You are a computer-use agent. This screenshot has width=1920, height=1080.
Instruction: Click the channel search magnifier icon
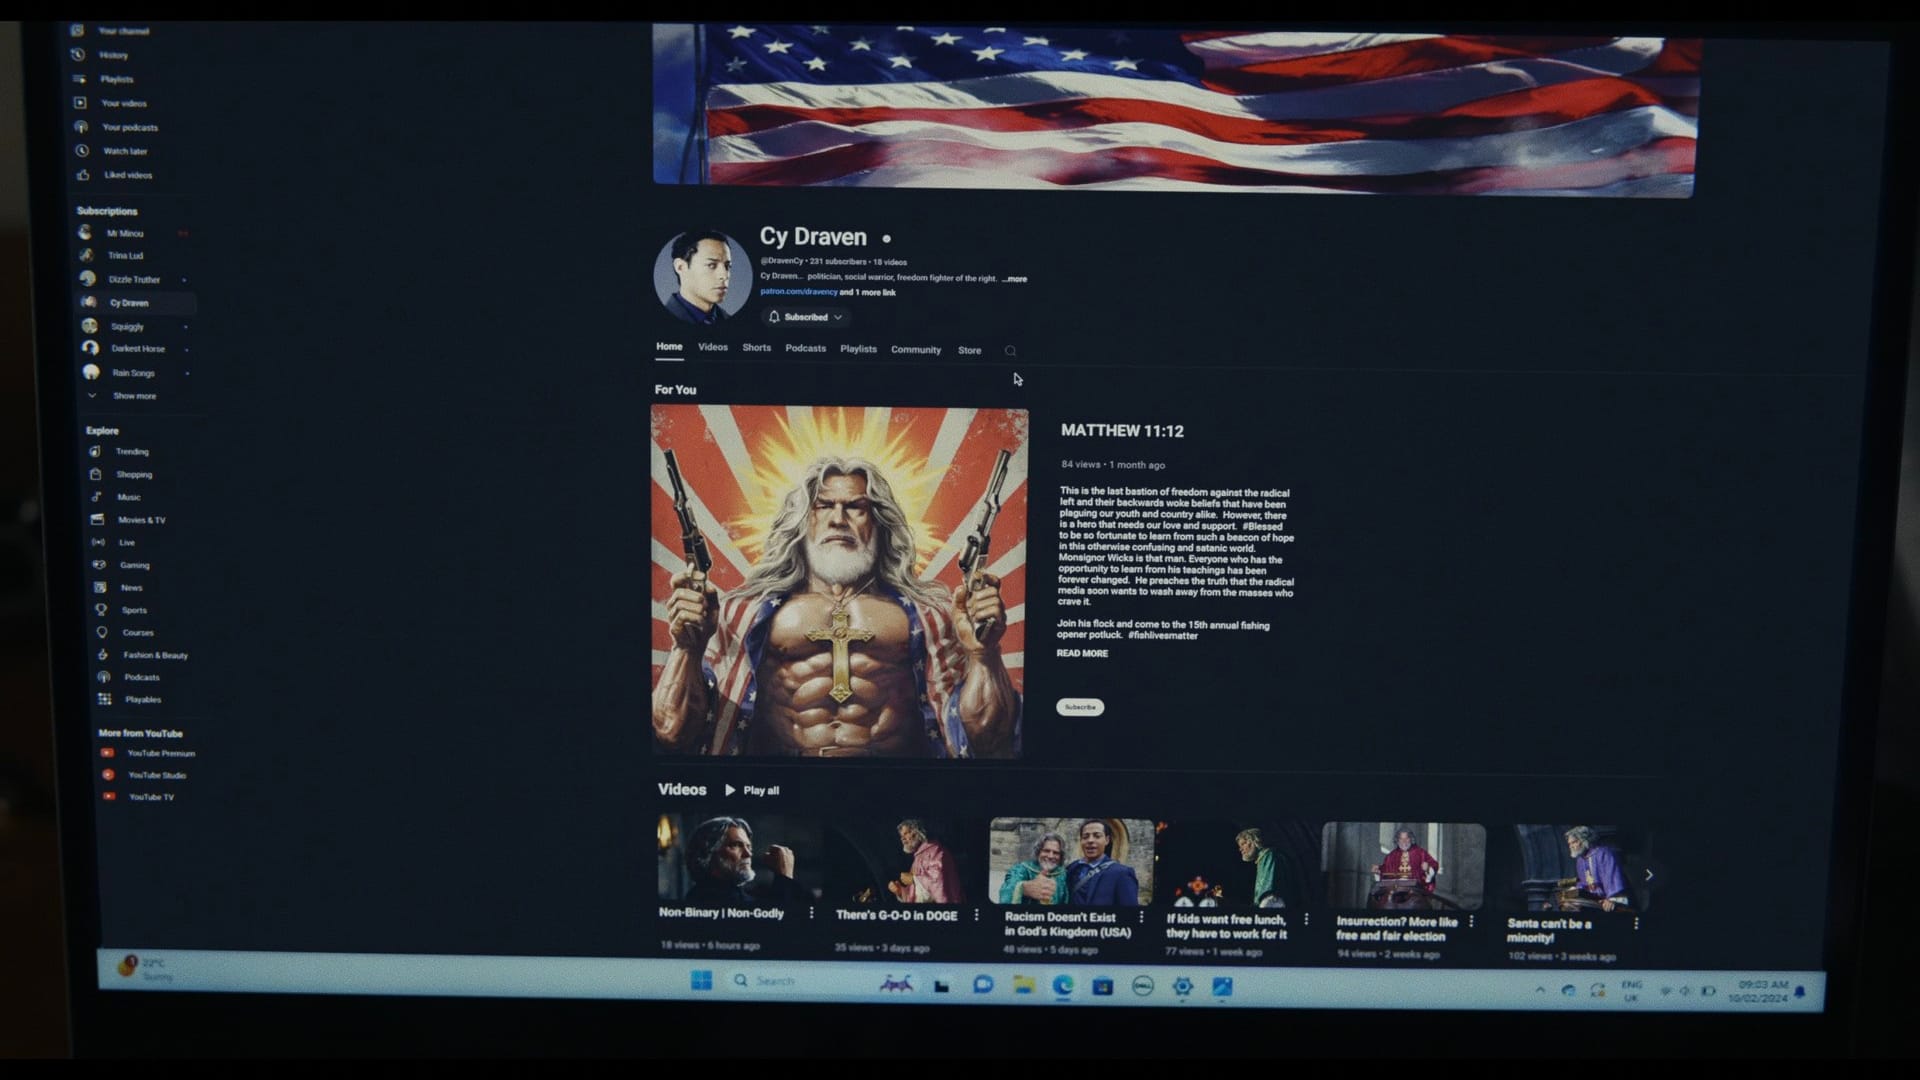point(1010,351)
